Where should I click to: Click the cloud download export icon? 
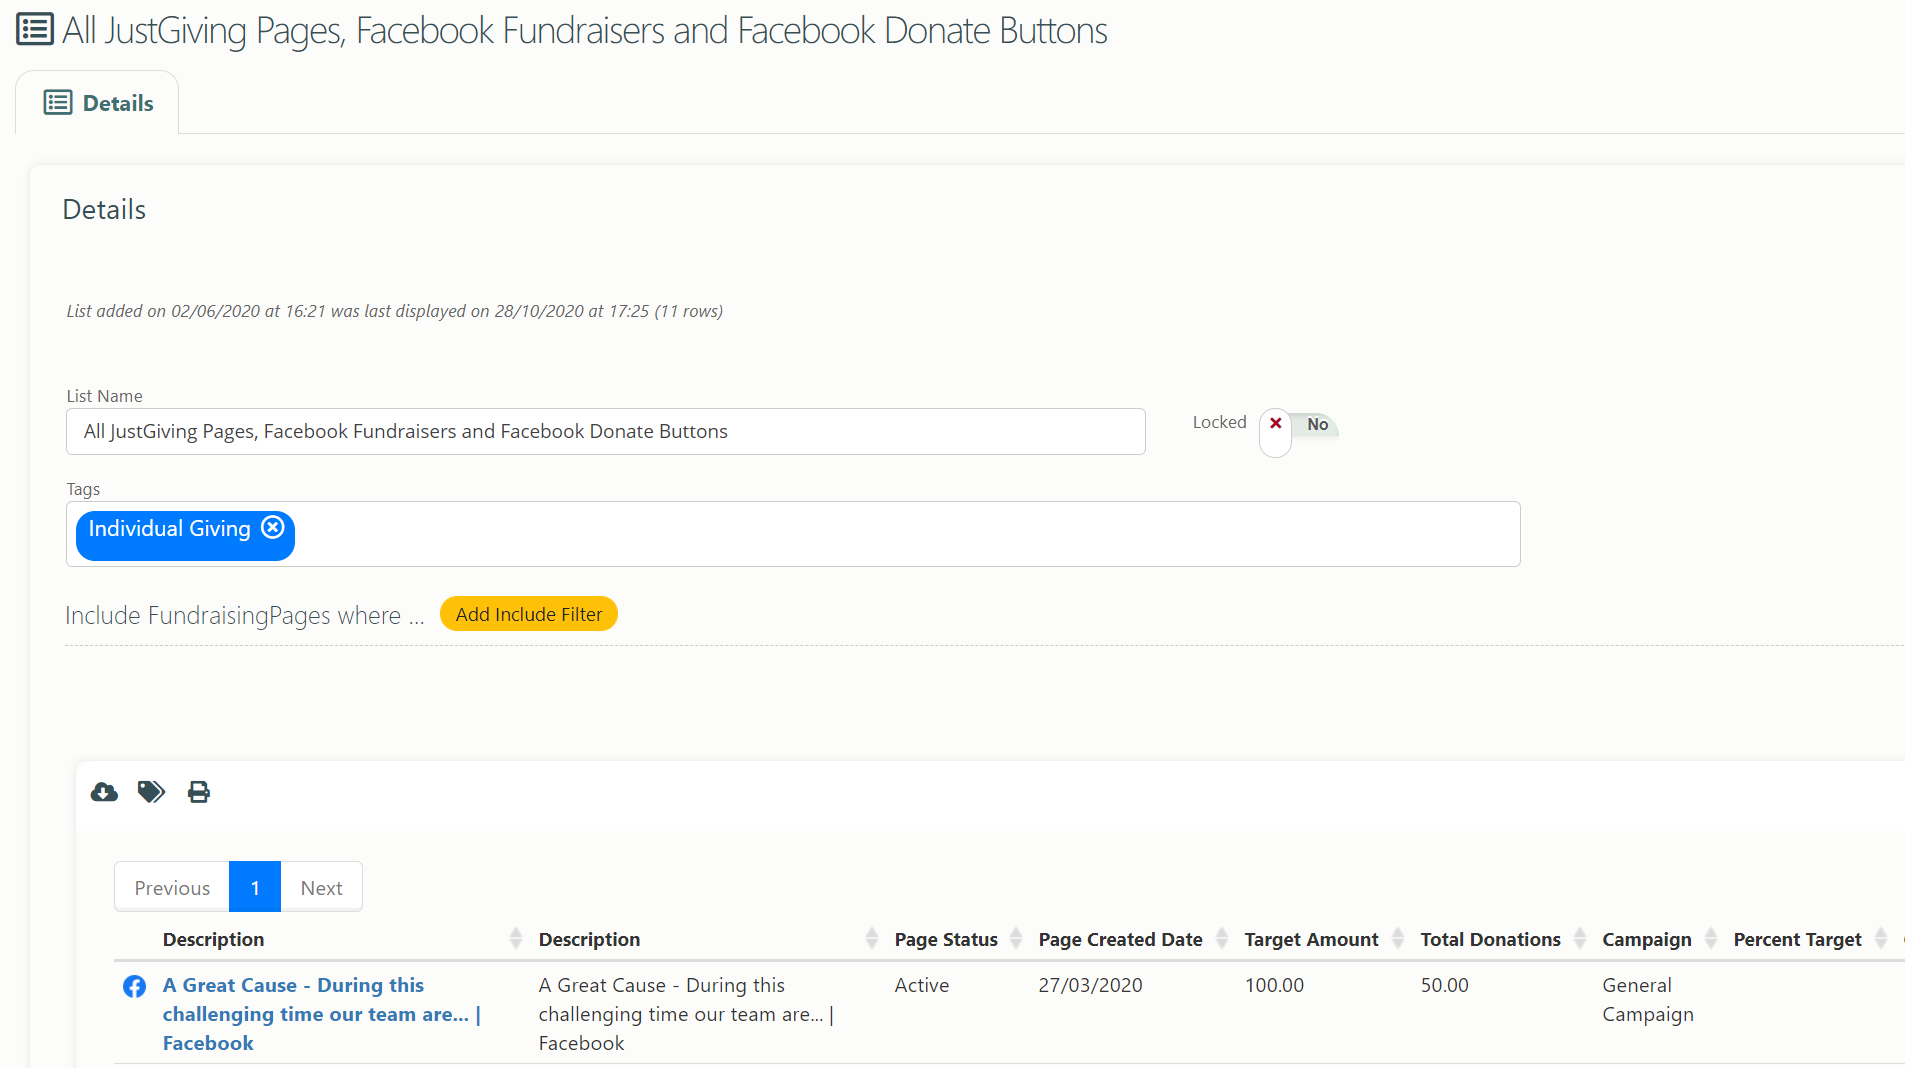(104, 793)
